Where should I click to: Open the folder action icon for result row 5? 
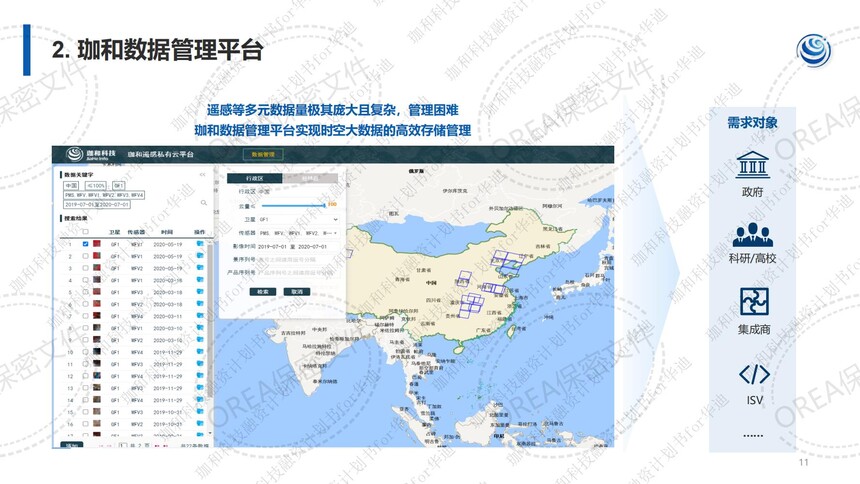(x=200, y=292)
